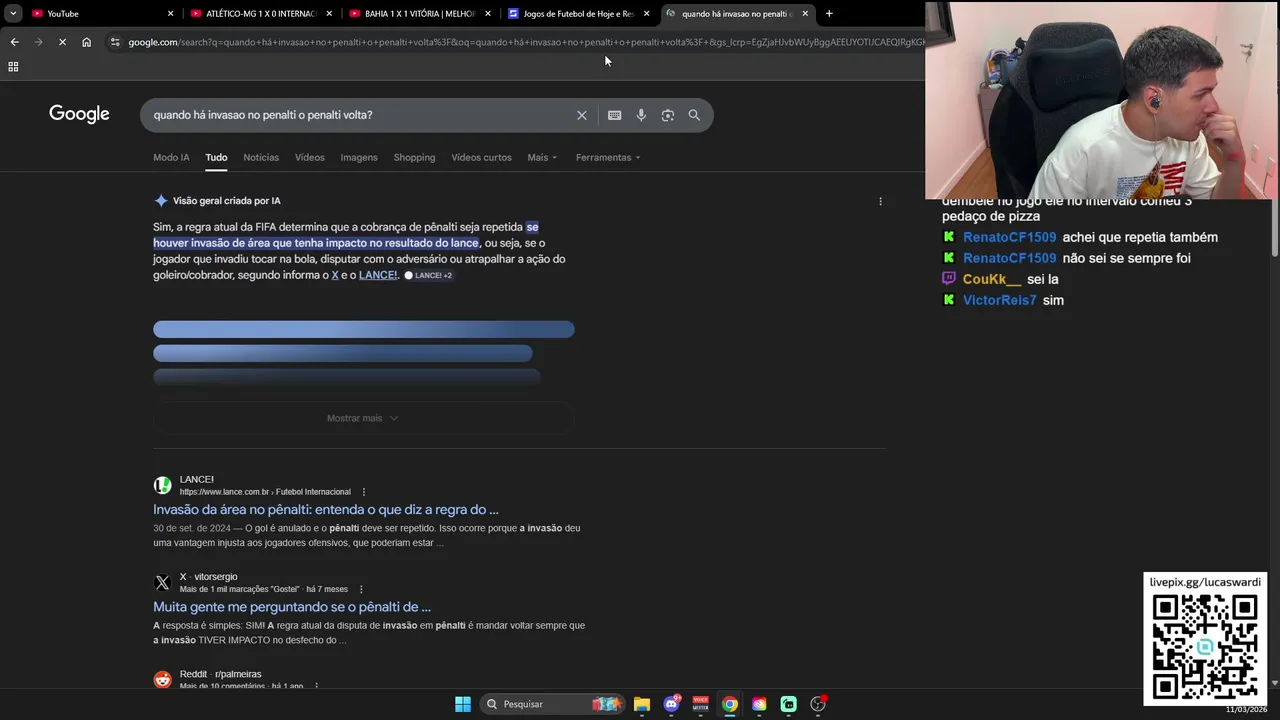View site info icon in address bar
The width and height of the screenshot is (1280, 720).
tap(115, 42)
